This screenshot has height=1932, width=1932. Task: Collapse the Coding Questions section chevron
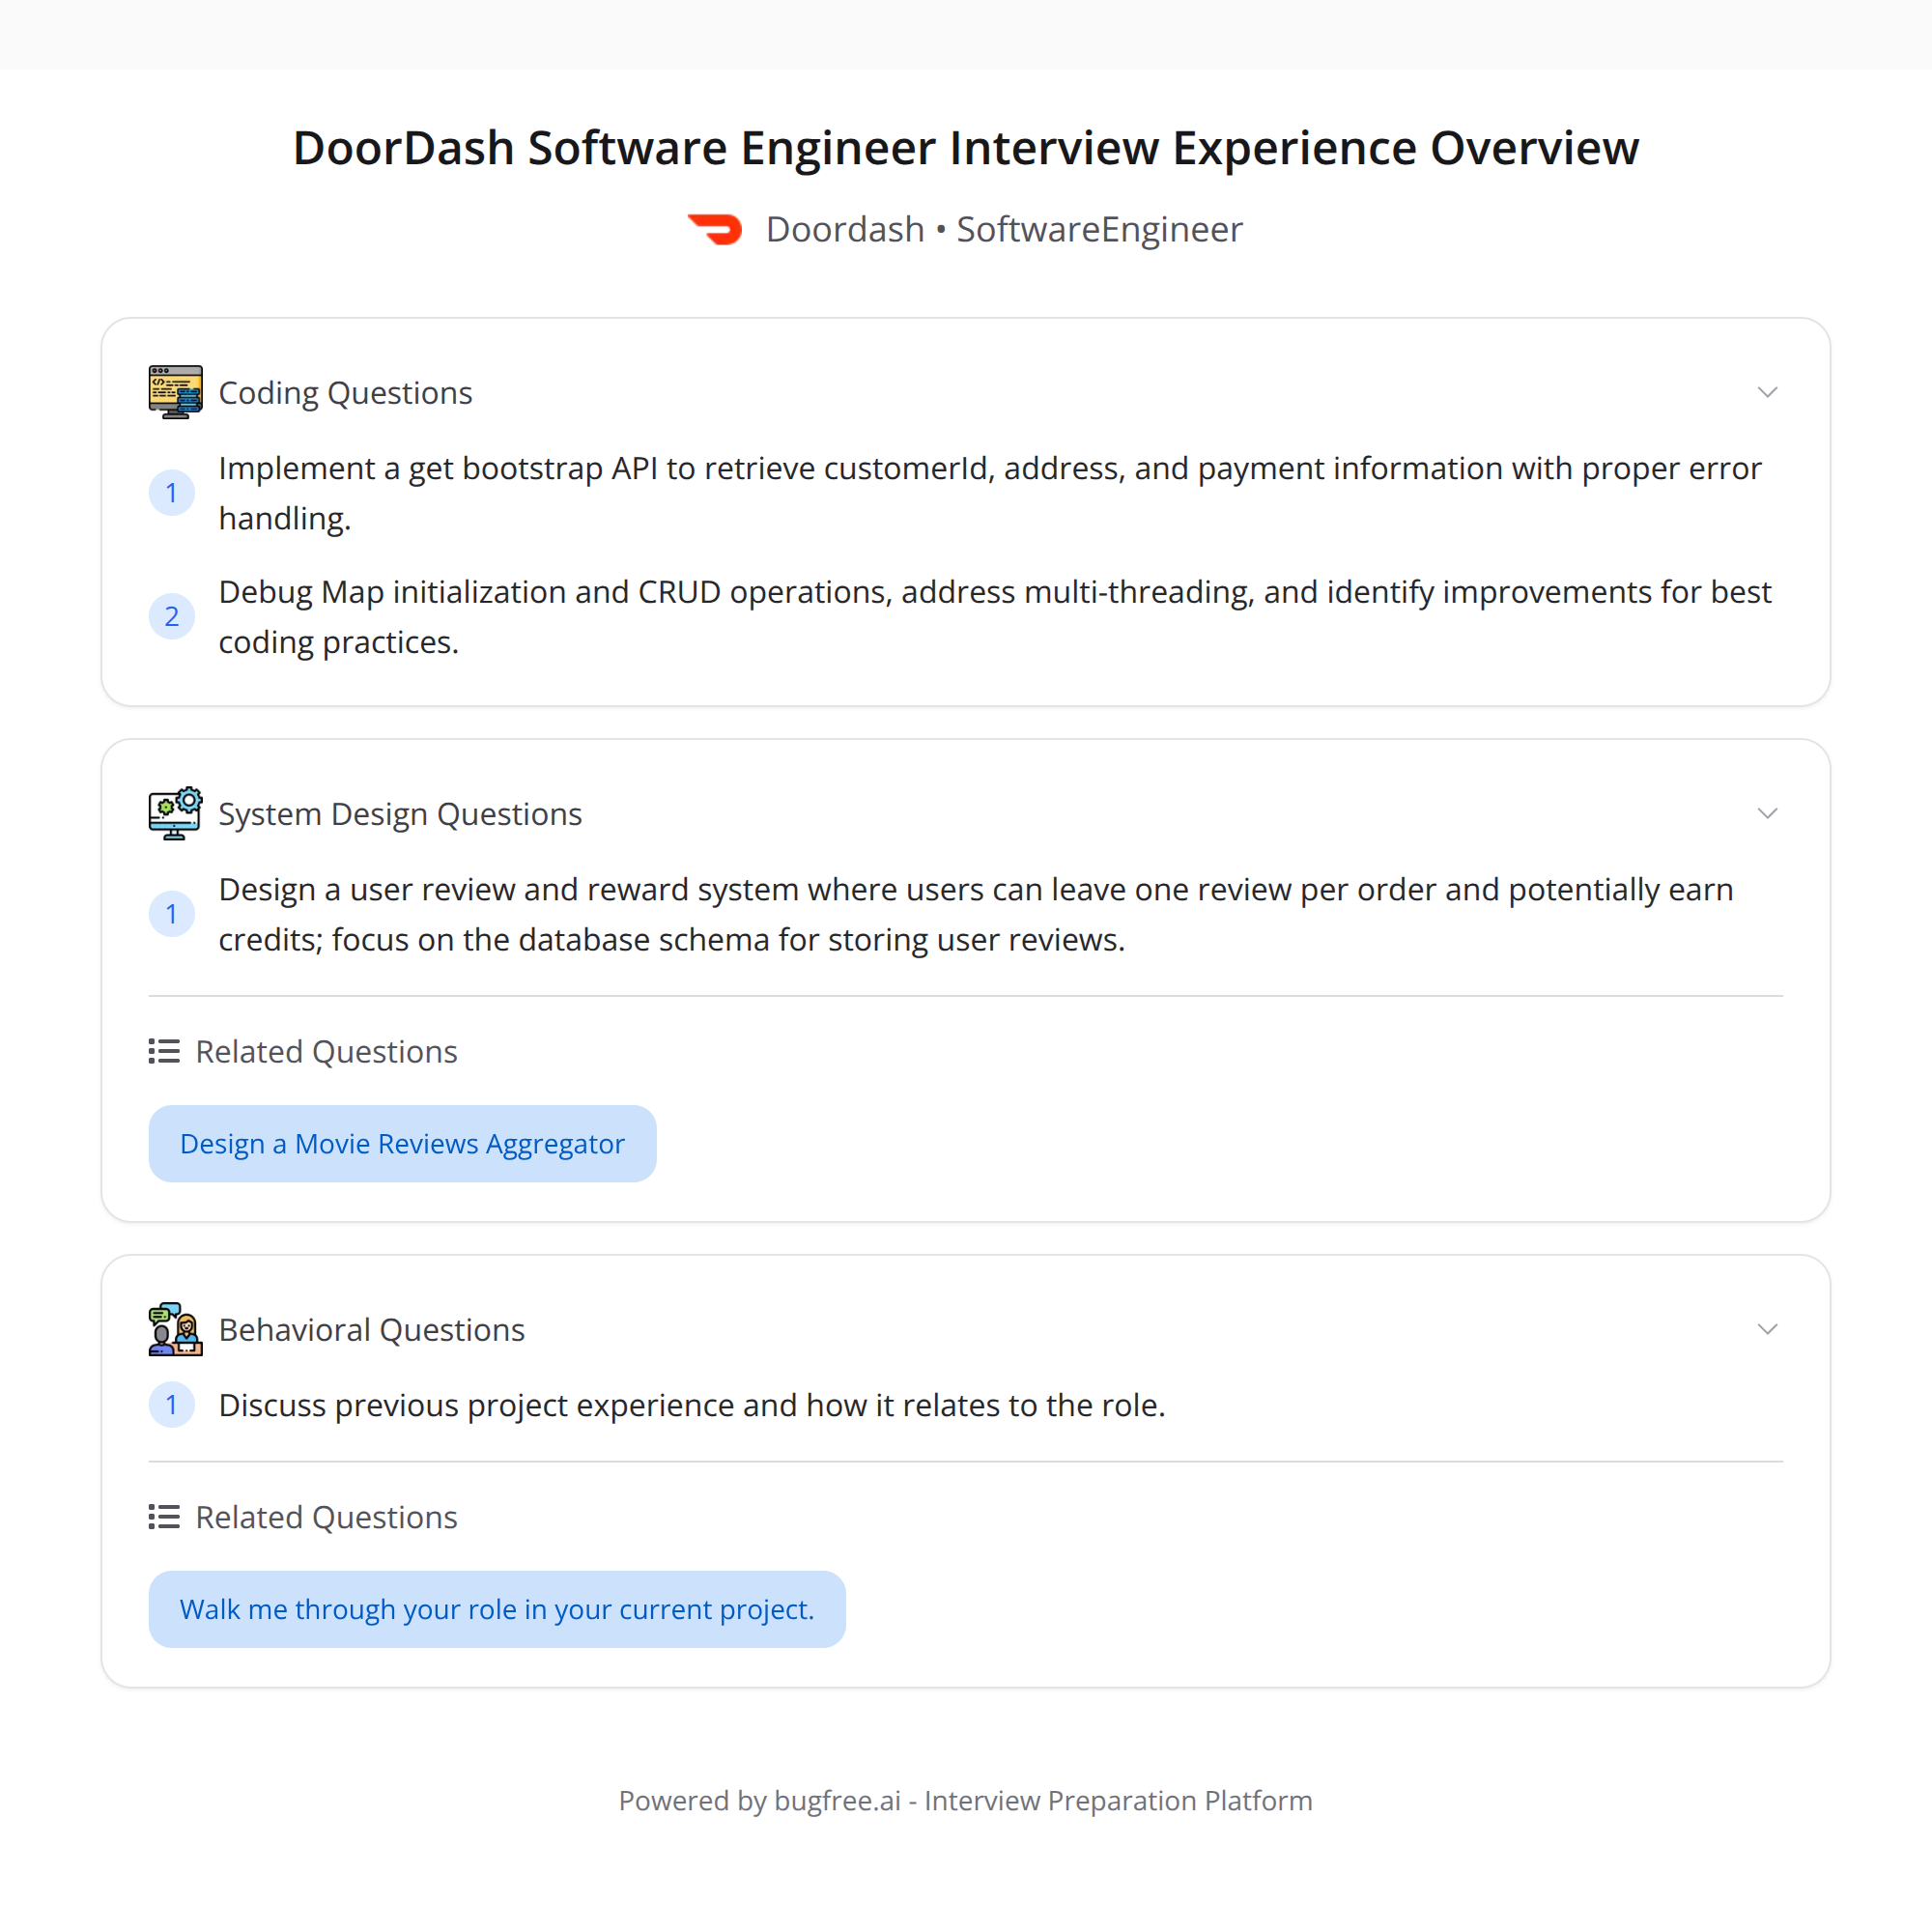1767,392
